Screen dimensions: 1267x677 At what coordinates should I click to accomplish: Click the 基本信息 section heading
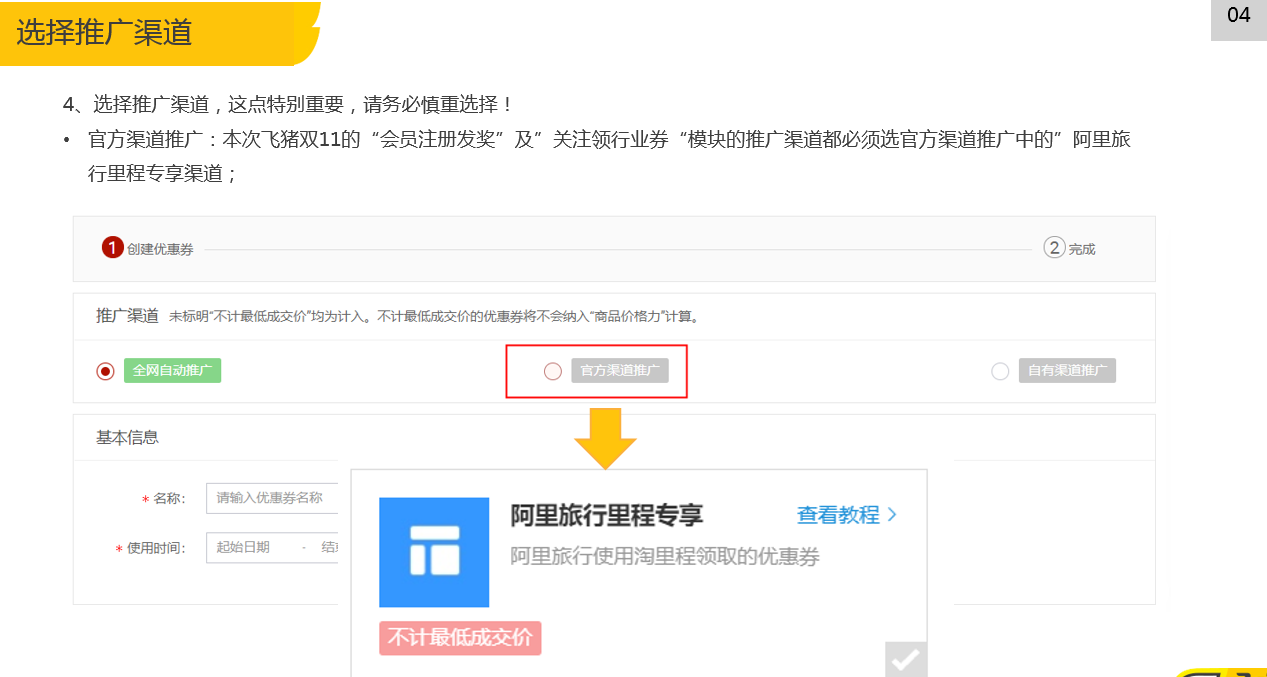127,437
